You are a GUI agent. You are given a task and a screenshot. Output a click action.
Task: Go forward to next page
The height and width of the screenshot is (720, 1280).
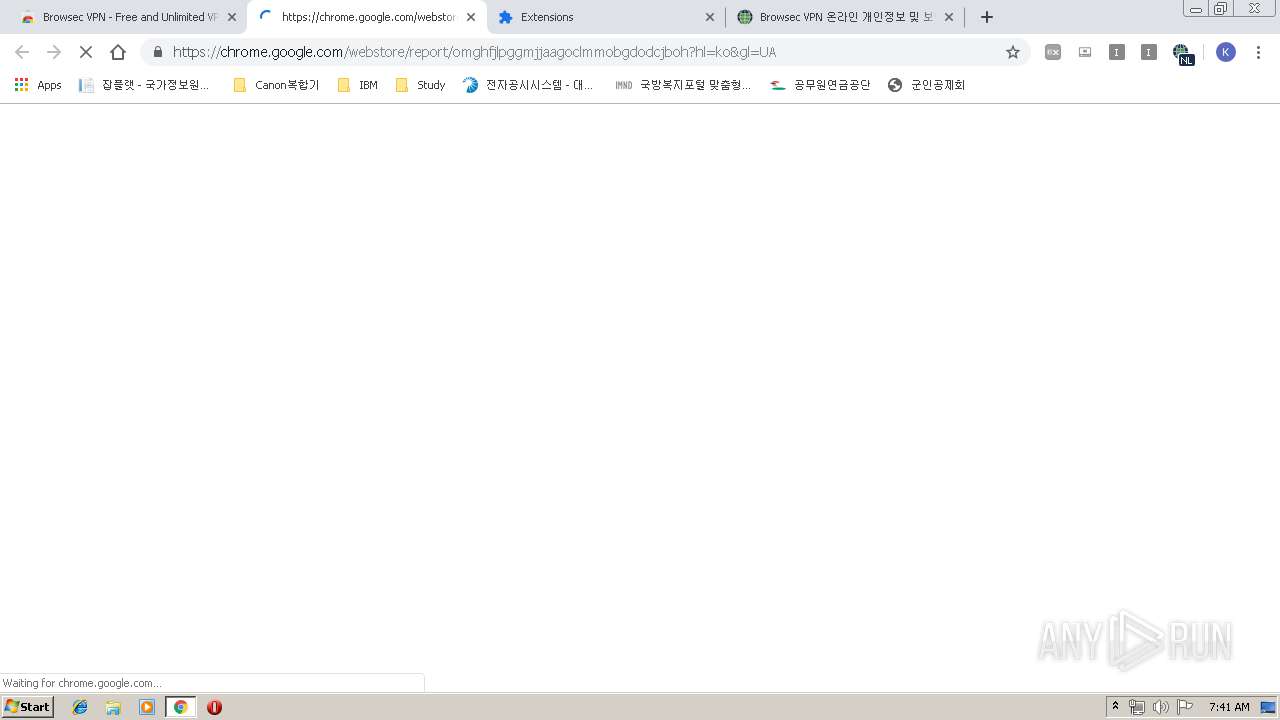pyautogui.click(x=54, y=52)
